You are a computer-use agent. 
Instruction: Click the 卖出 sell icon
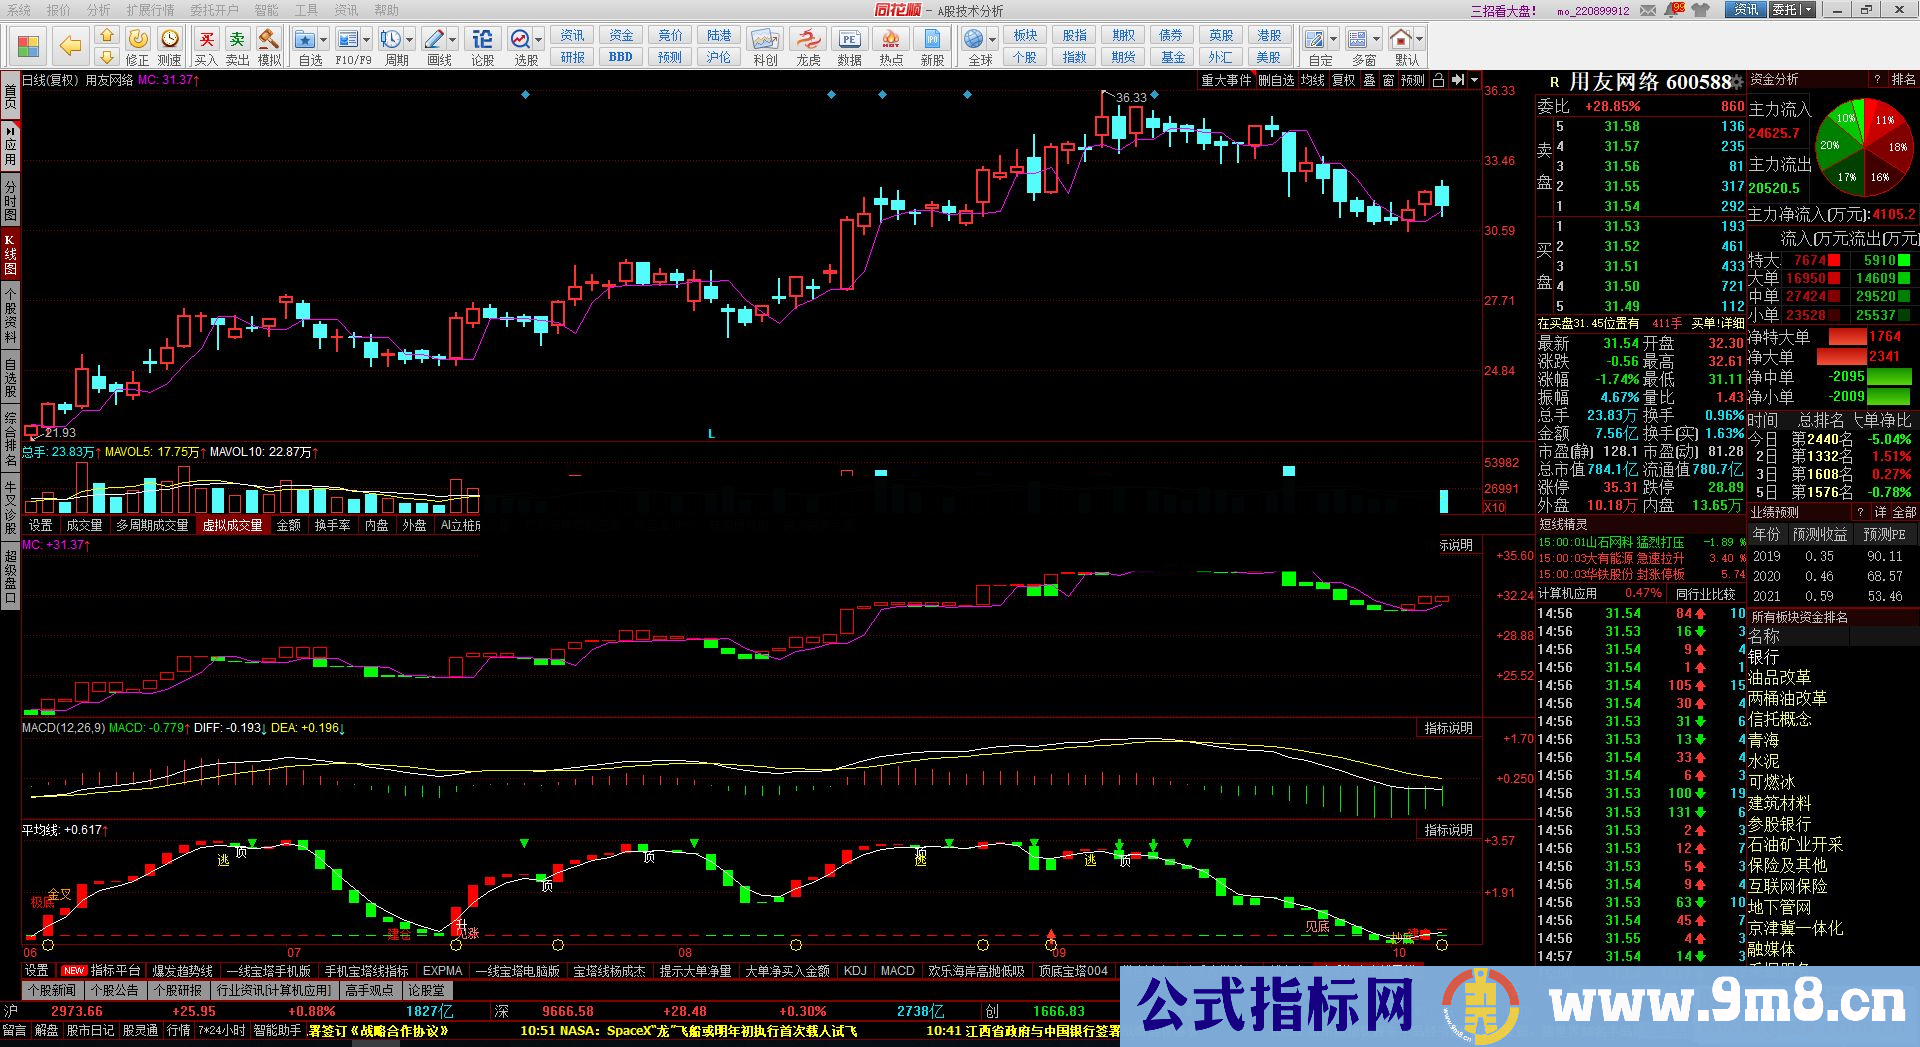coord(237,45)
